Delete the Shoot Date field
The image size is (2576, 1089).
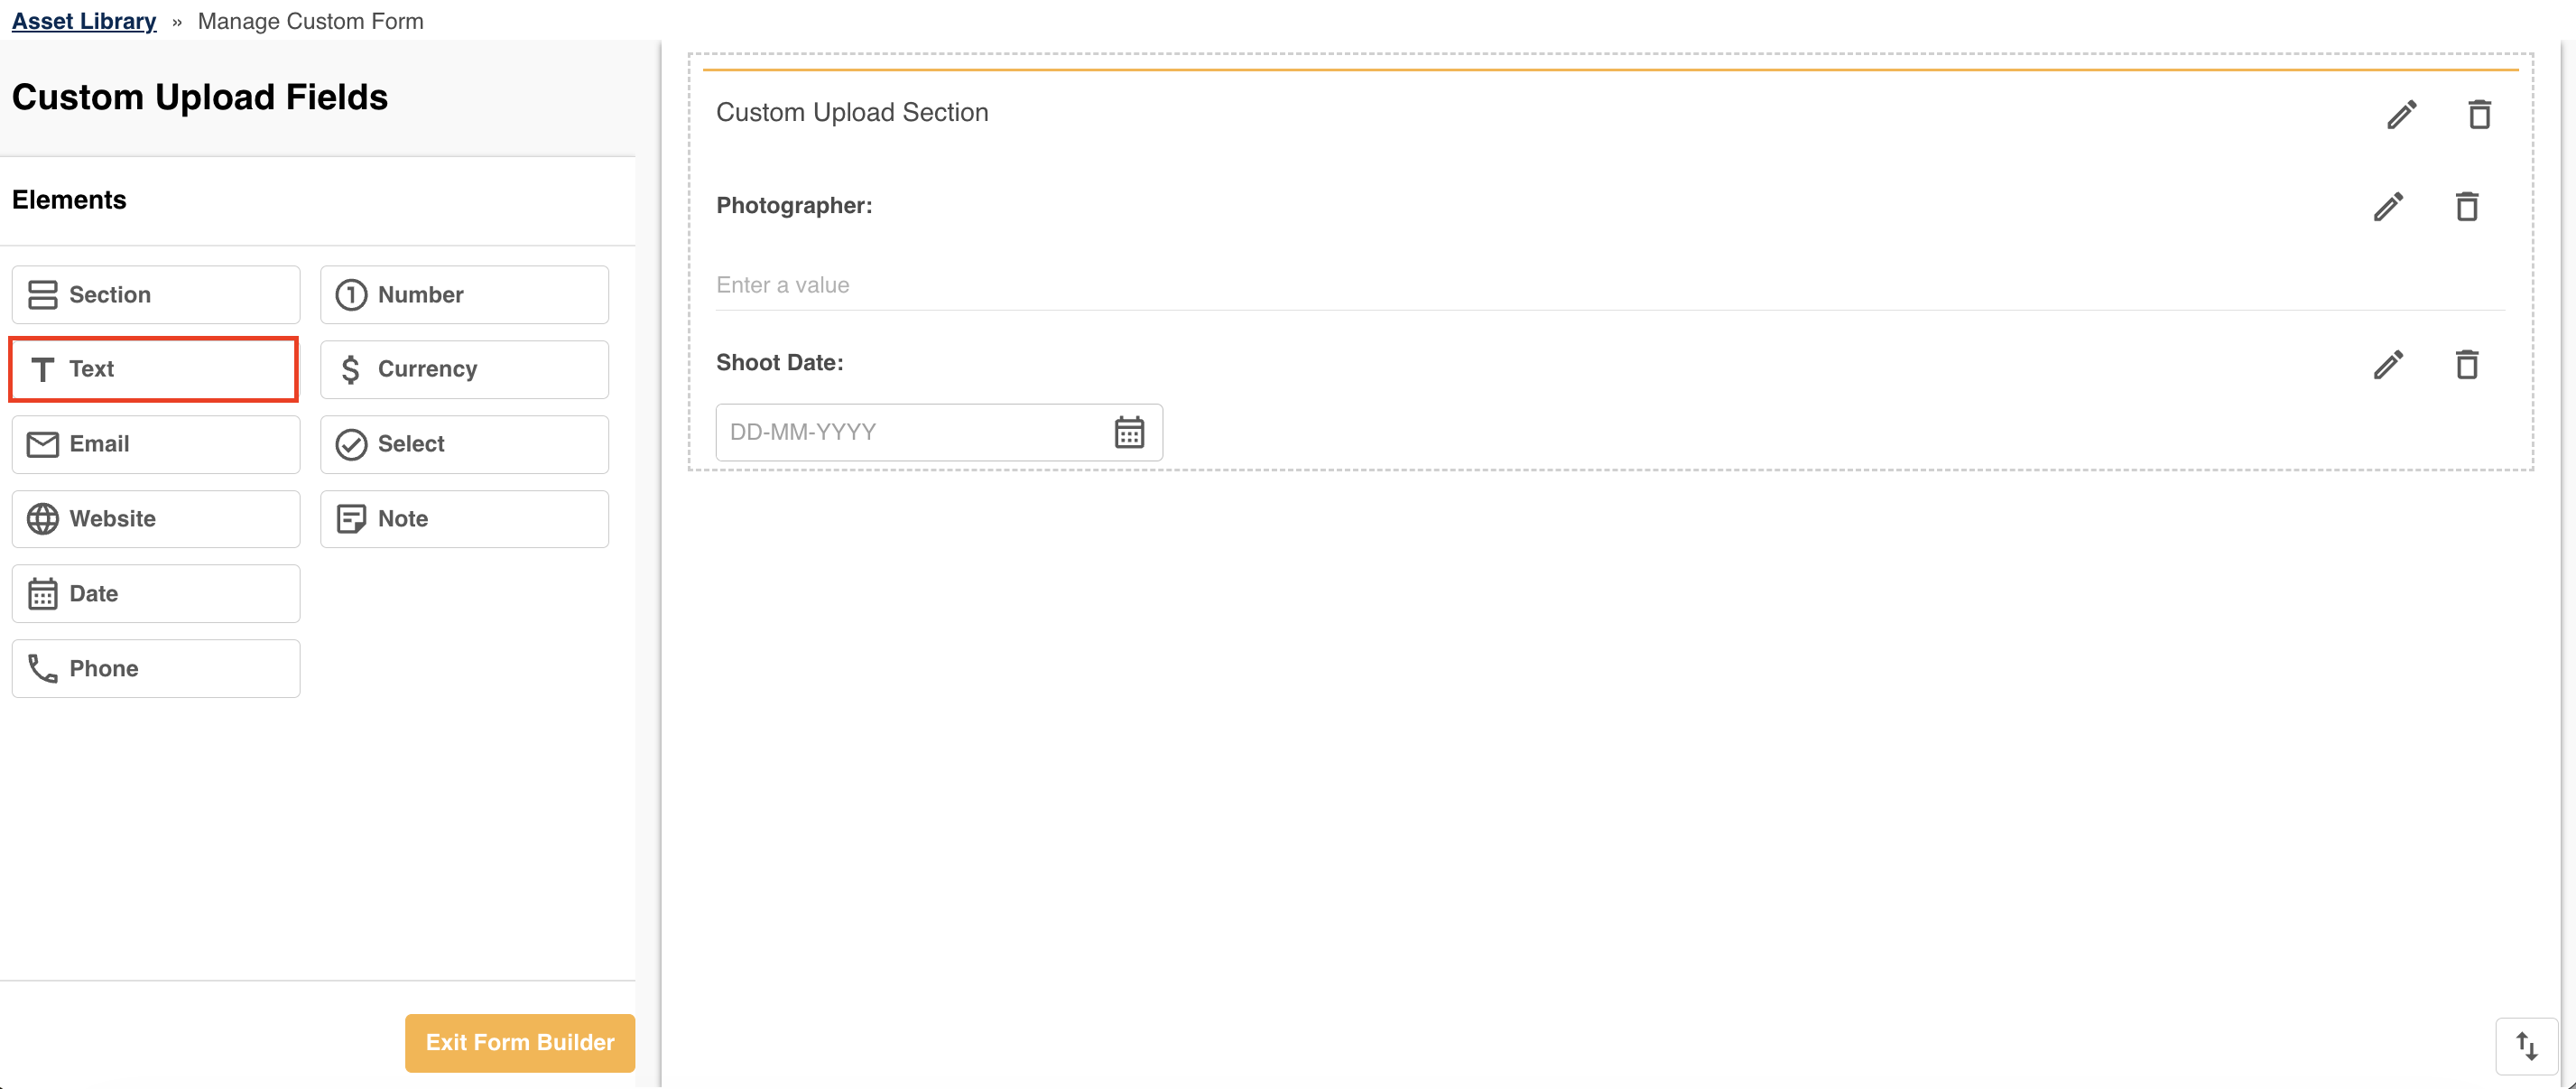(2467, 365)
